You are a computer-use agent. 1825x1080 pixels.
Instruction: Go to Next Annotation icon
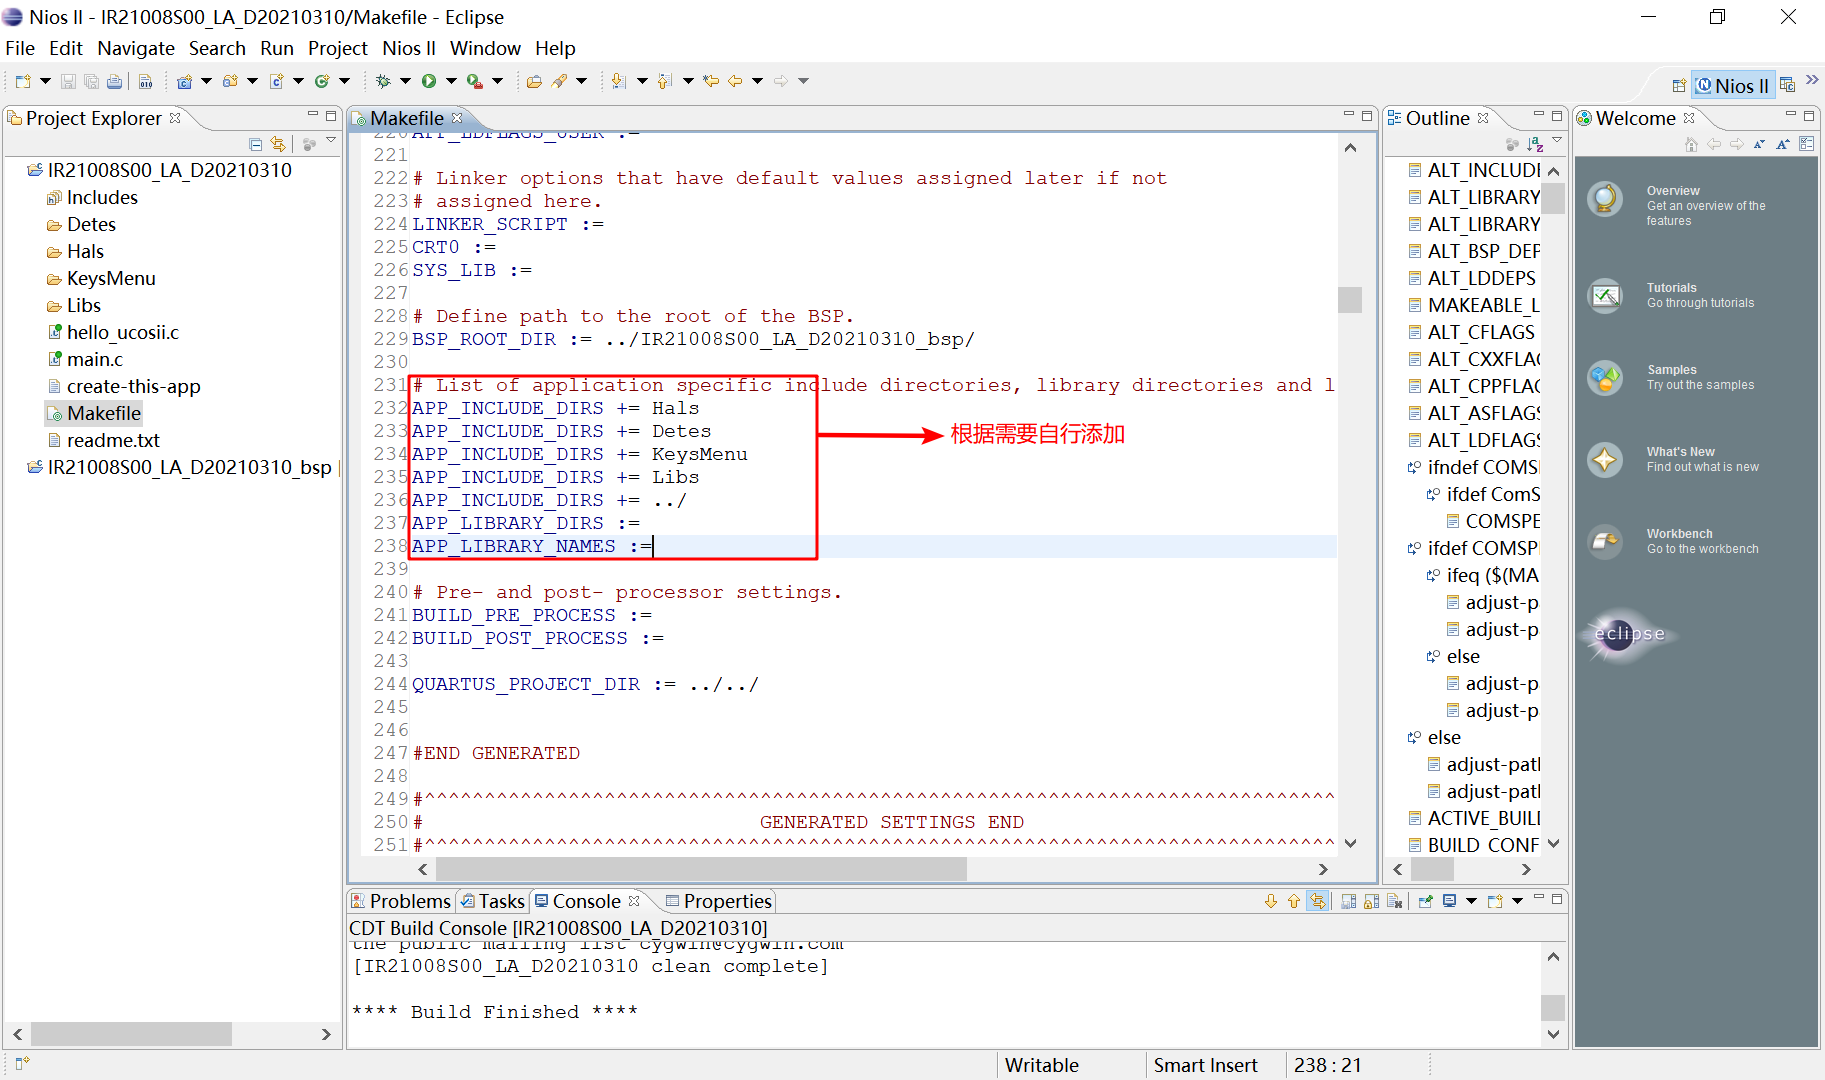[x=618, y=81]
